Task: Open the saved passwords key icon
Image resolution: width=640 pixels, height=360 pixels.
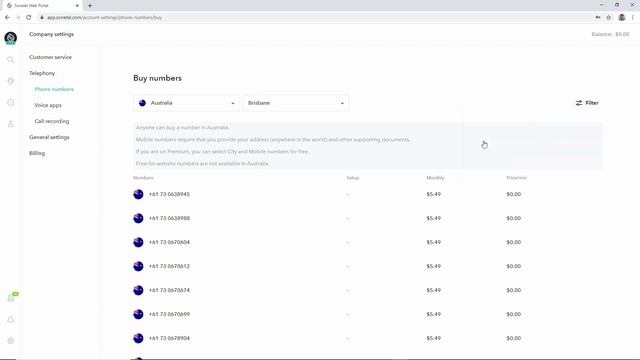Action: tap(598, 18)
